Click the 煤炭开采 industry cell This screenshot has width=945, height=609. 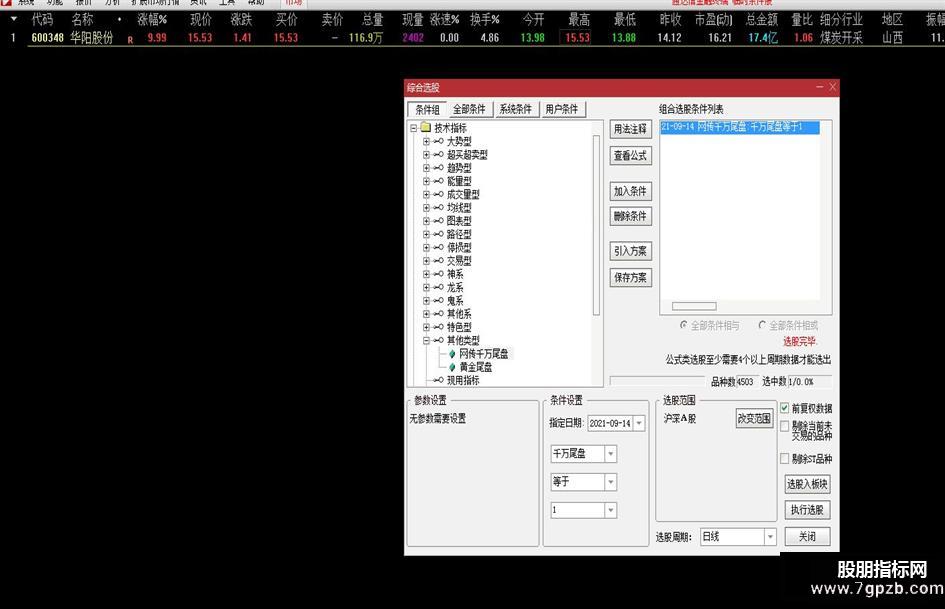pos(841,38)
